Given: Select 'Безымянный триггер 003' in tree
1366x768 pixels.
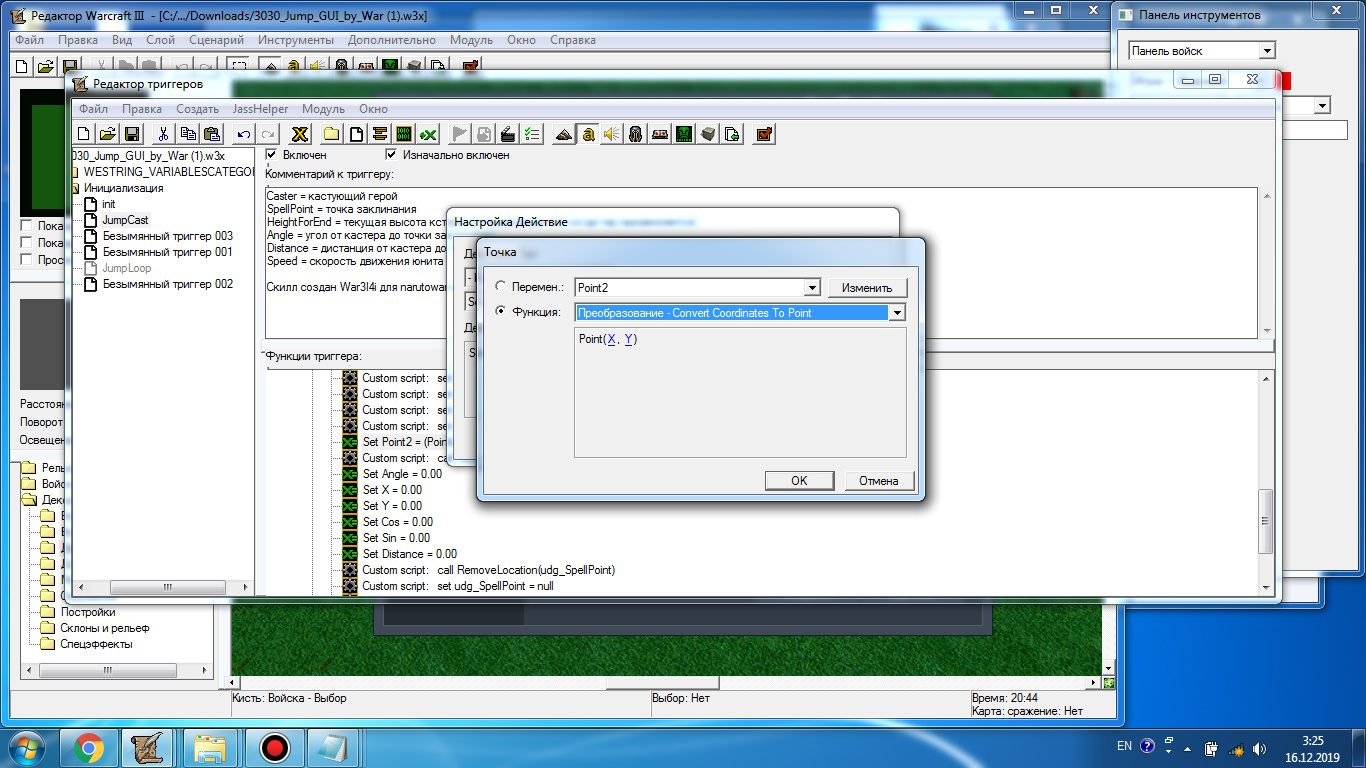Looking at the screenshot, I should [x=167, y=236].
